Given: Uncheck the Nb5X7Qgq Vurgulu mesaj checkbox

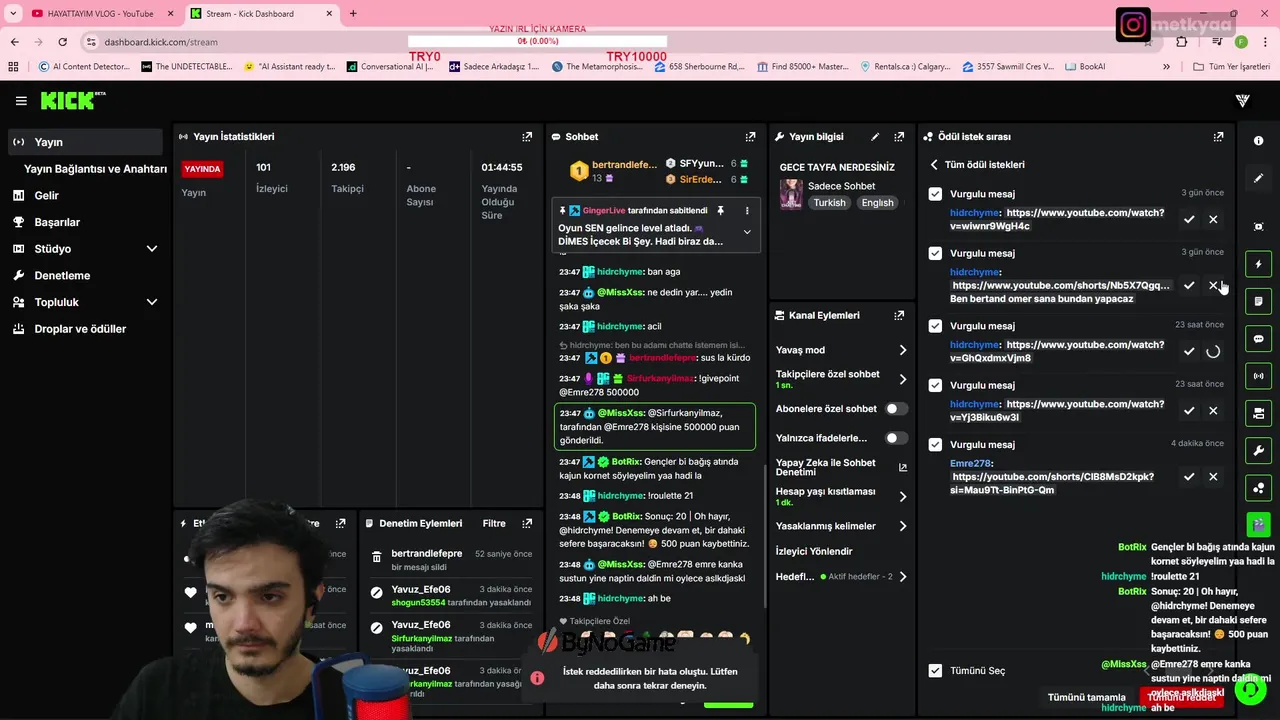Looking at the screenshot, I should tap(935, 253).
